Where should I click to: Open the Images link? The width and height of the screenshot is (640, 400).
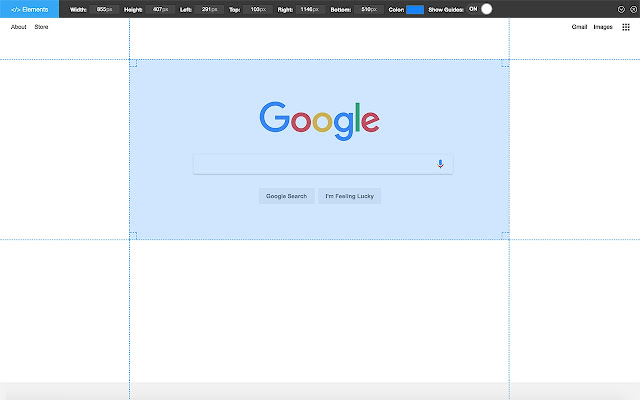[x=603, y=27]
